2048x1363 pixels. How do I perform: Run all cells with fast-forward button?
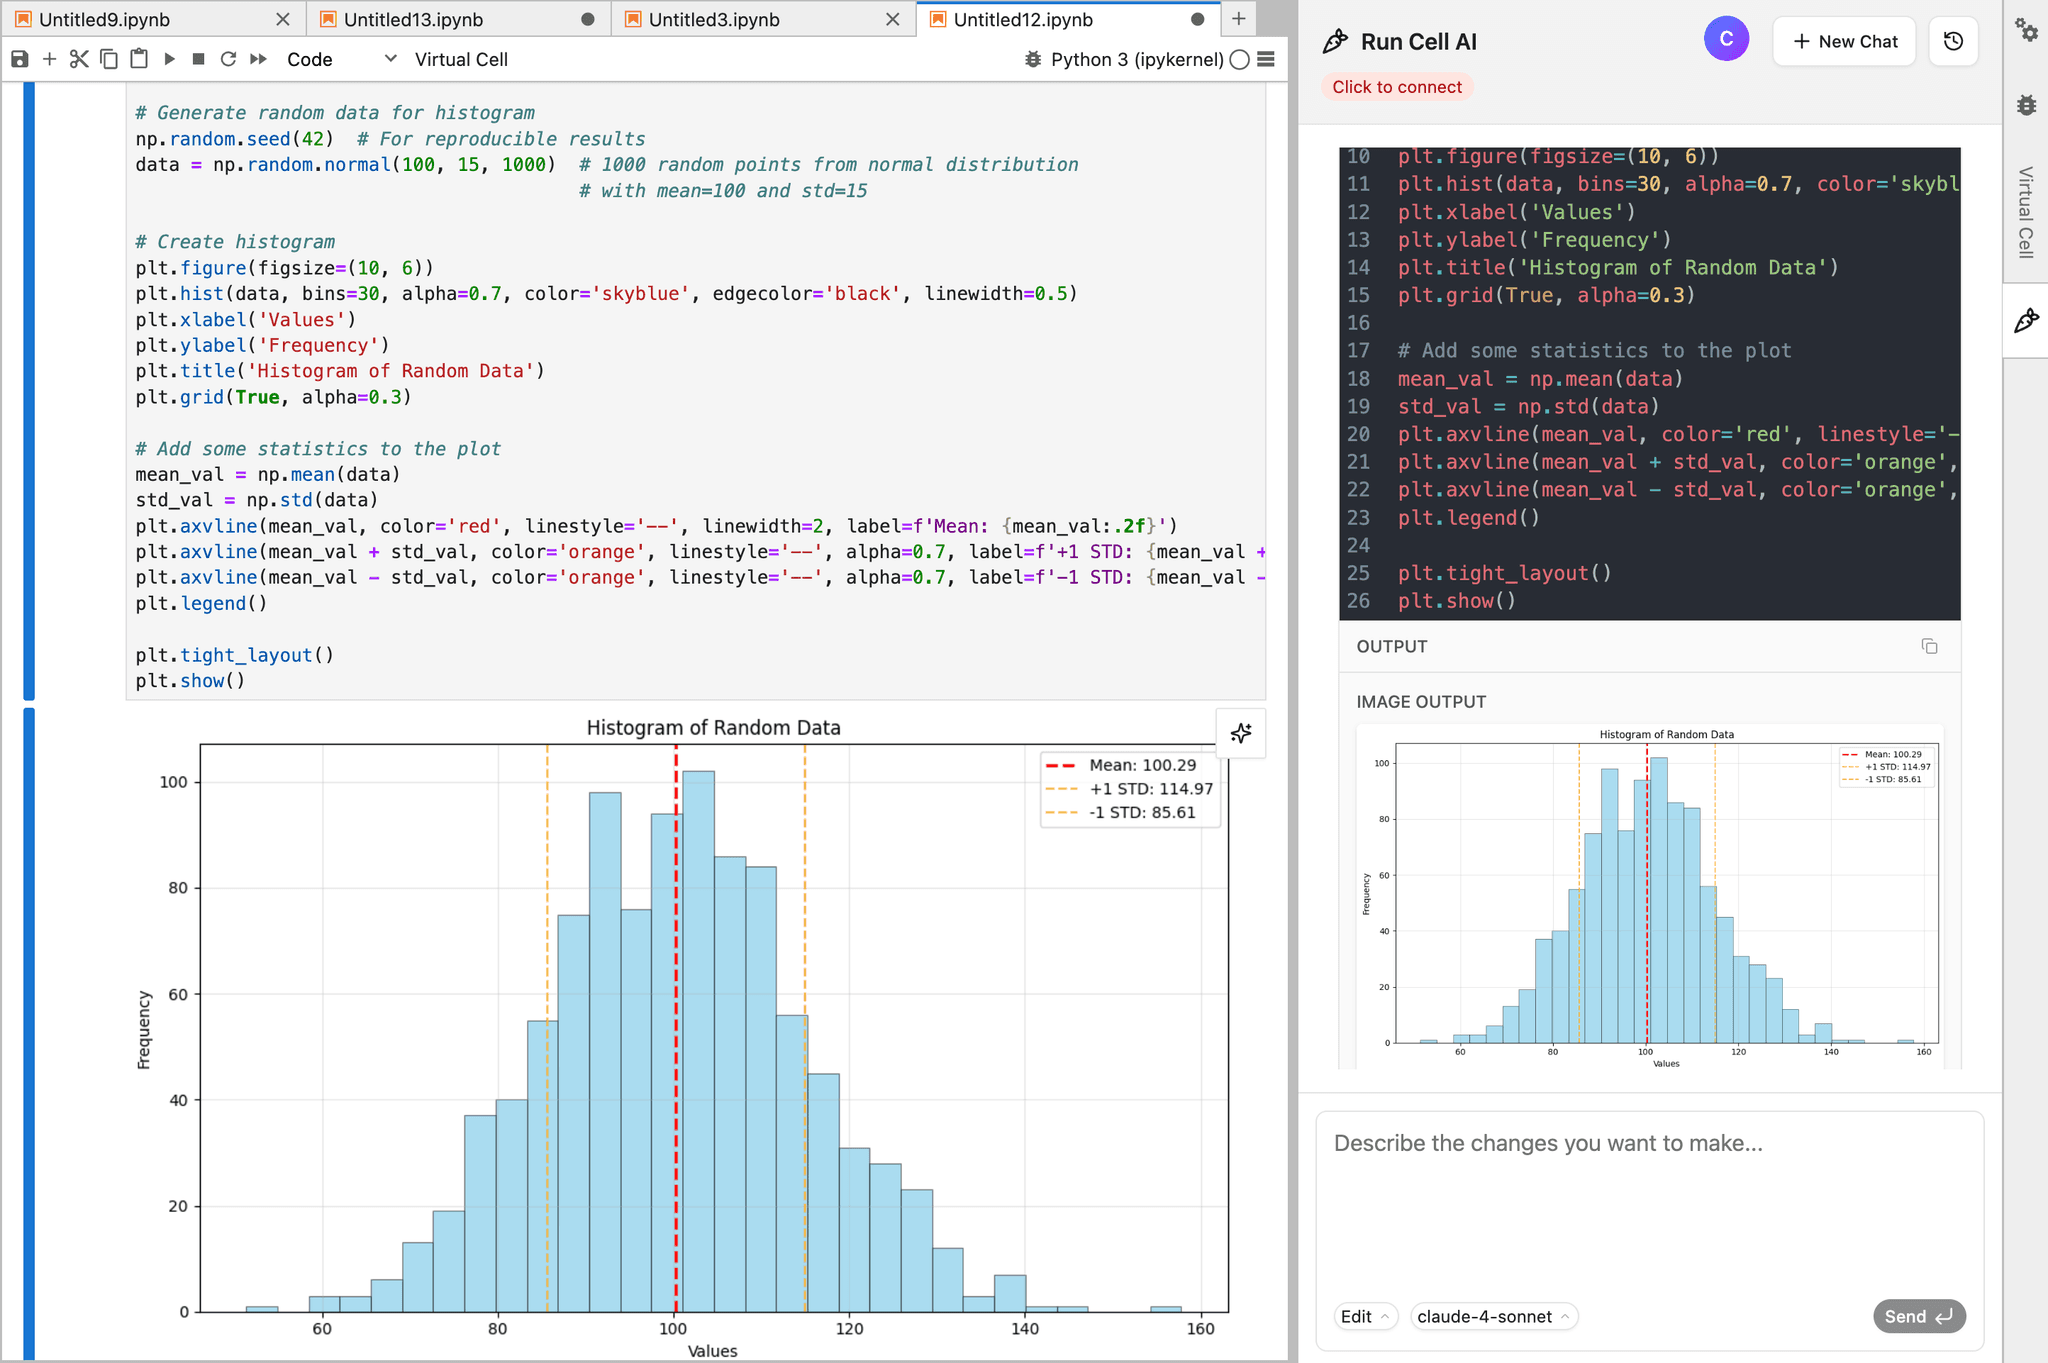point(258,59)
